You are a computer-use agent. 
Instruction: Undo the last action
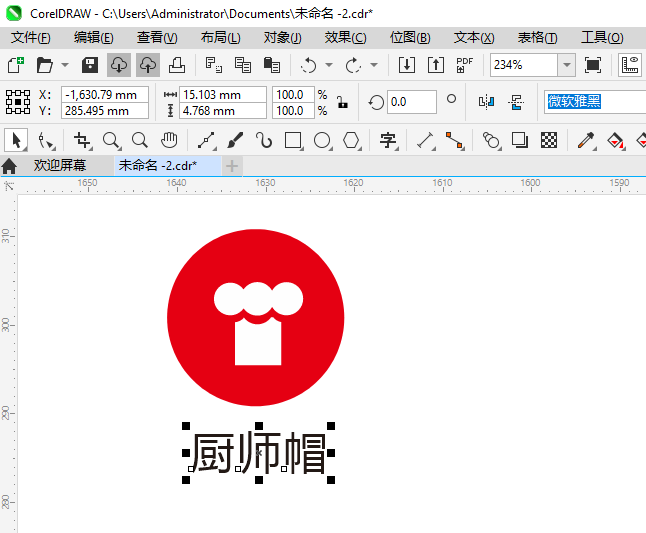pyautogui.click(x=308, y=65)
